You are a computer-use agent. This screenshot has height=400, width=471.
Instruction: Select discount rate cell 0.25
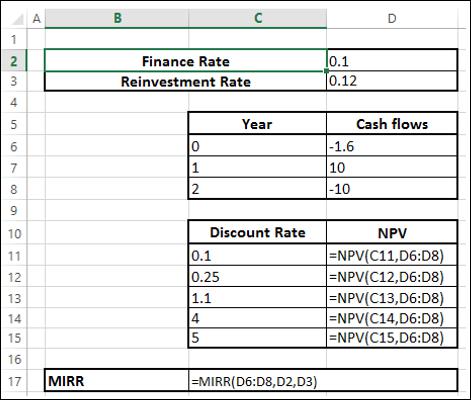tap(257, 277)
